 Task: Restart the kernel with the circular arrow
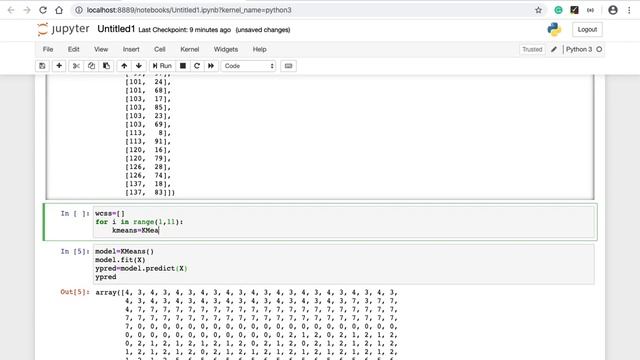tap(197, 66)
